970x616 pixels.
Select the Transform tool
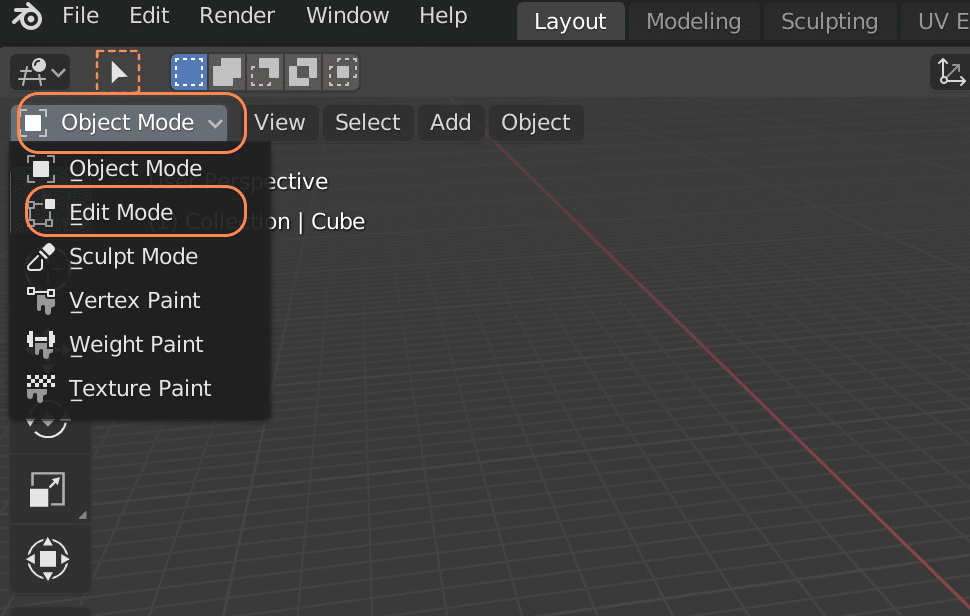pos(48,559)
